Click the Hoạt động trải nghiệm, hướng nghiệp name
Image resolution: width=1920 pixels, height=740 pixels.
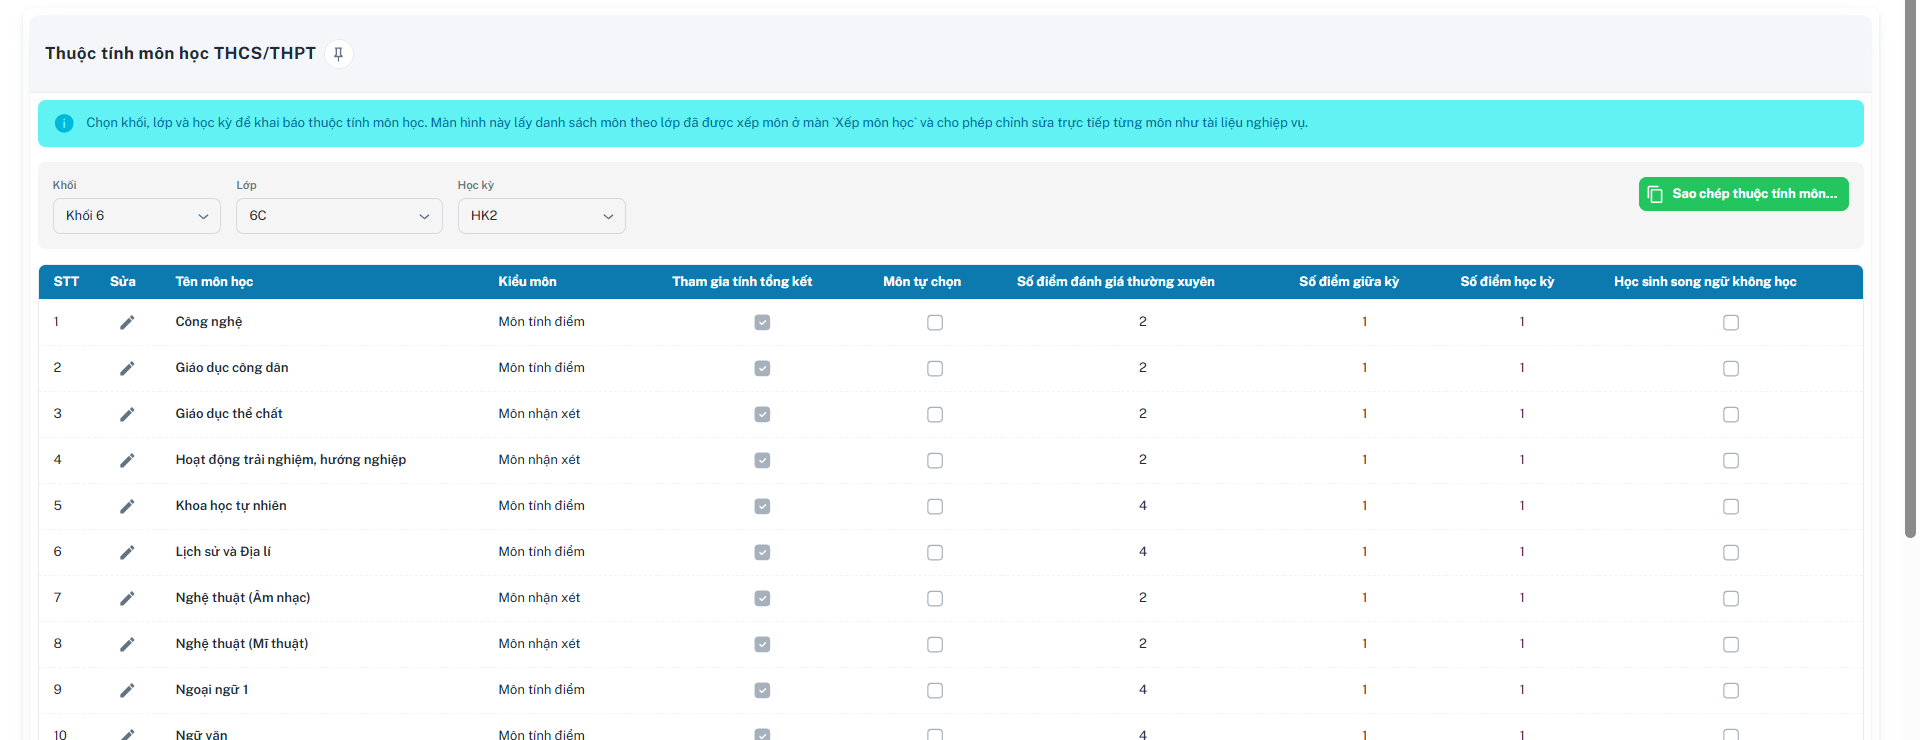click(x=291, y=460)
